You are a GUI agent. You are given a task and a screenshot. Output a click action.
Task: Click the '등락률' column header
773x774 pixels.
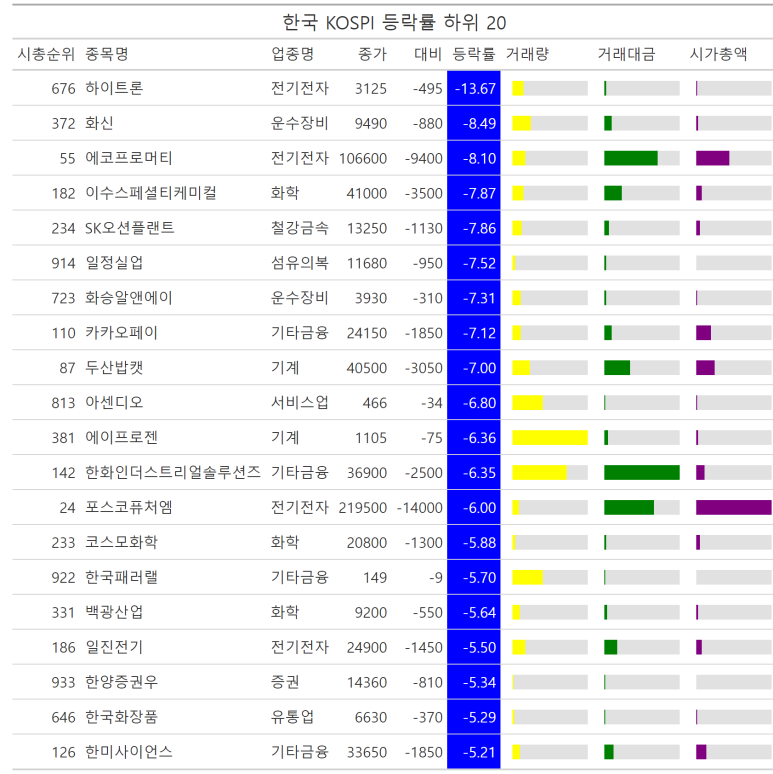coord(474,54)
